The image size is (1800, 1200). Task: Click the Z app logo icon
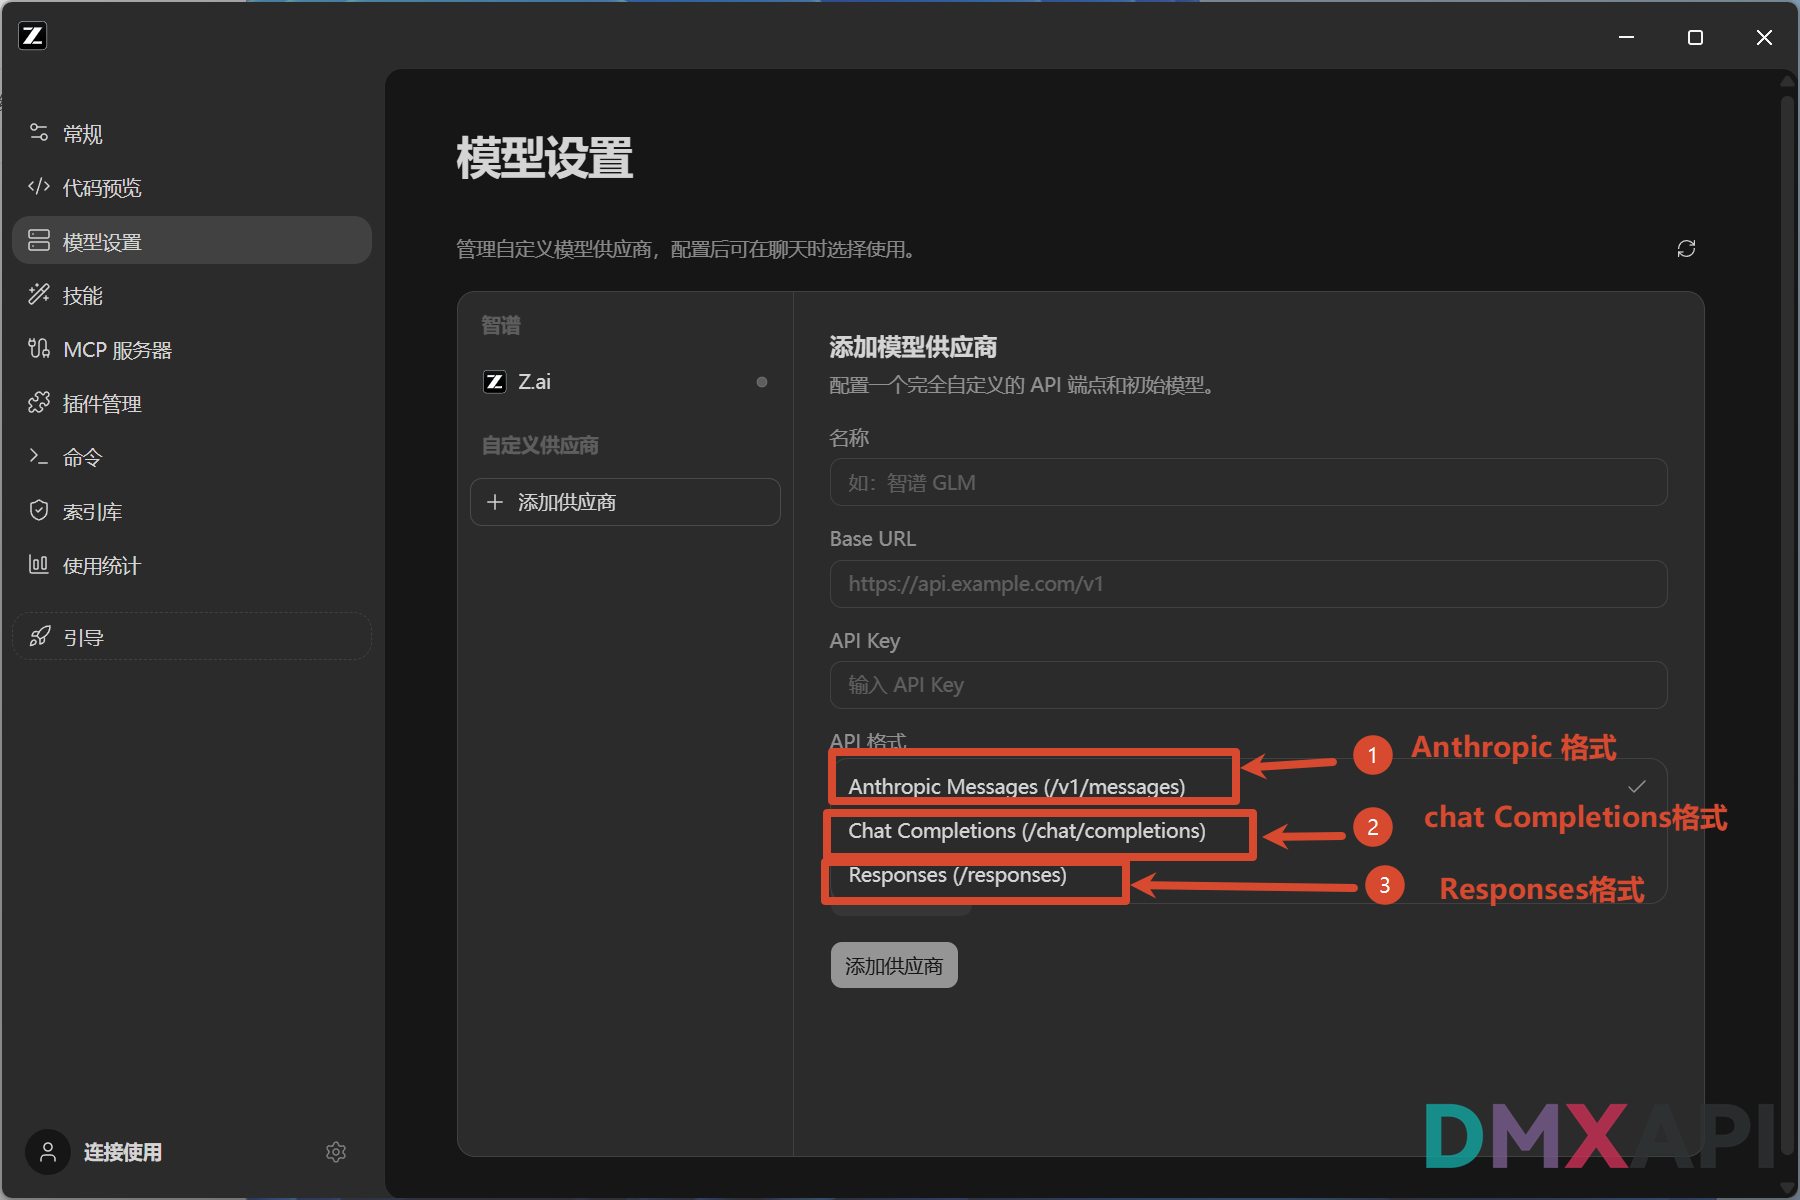33,36
